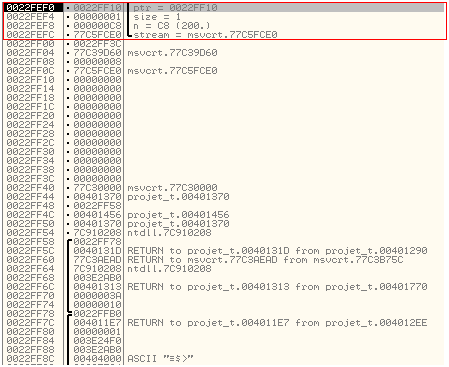Select the highlighted stack address 0022FEF0
The height and width of the screenshot is (367, 449).
pyautogui.click(x=30, y=8)
